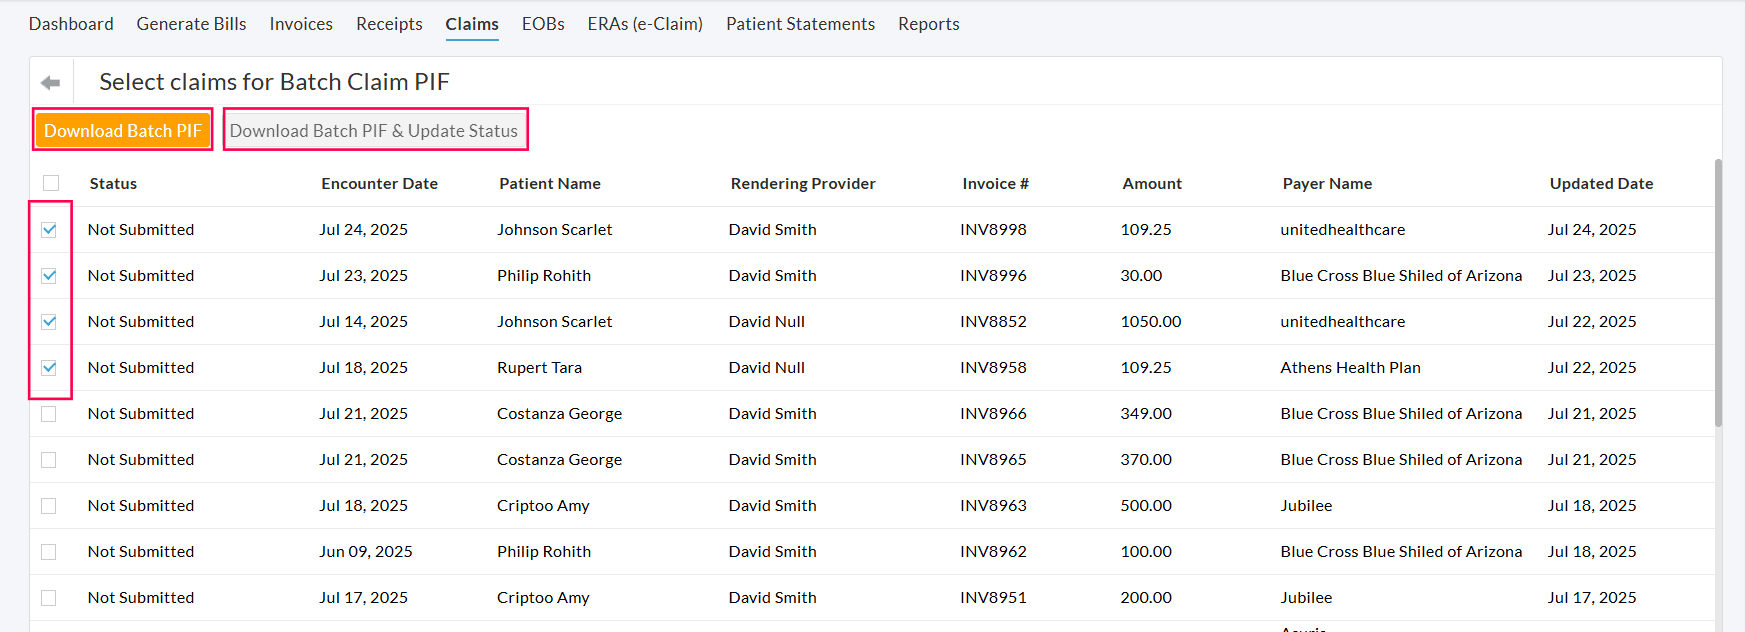
Task: Open the Dashboard tab
Action: pyautogui.click(x=71, y=24)
